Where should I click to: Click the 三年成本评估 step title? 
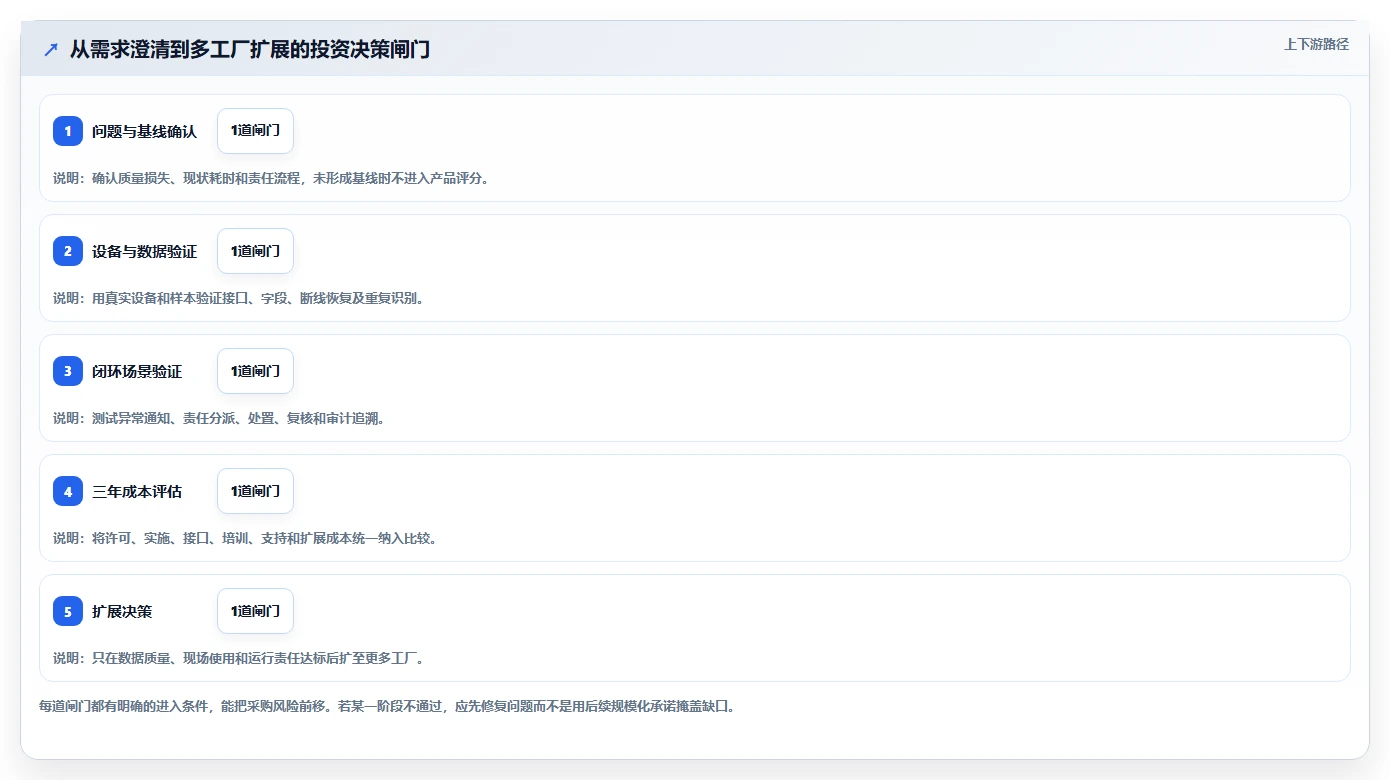pyautogui.click(x=137, y=491)
